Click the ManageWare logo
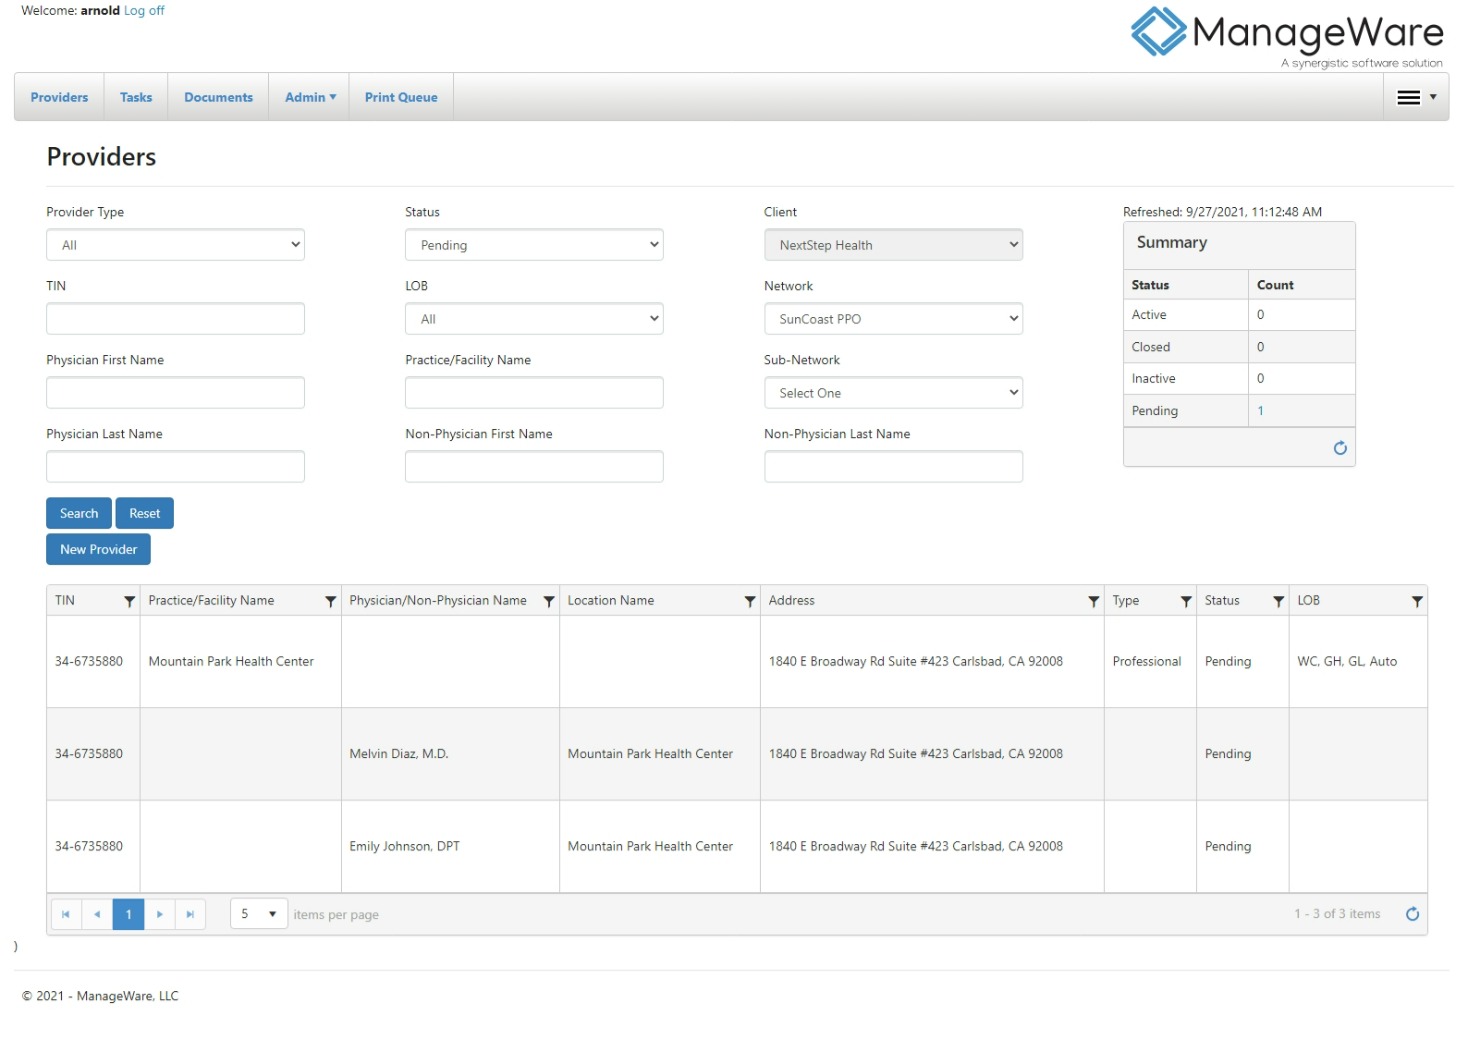 pos(1287,37)
